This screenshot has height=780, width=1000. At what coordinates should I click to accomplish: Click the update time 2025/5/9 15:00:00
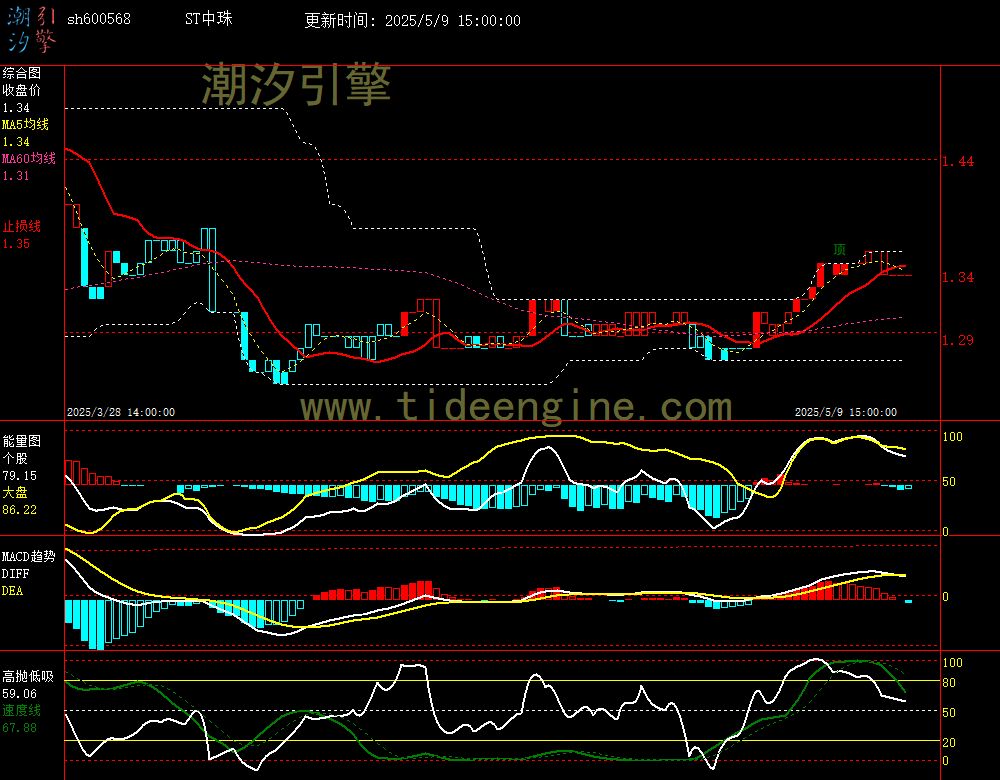pyautogui.click(x=453, y=20)
